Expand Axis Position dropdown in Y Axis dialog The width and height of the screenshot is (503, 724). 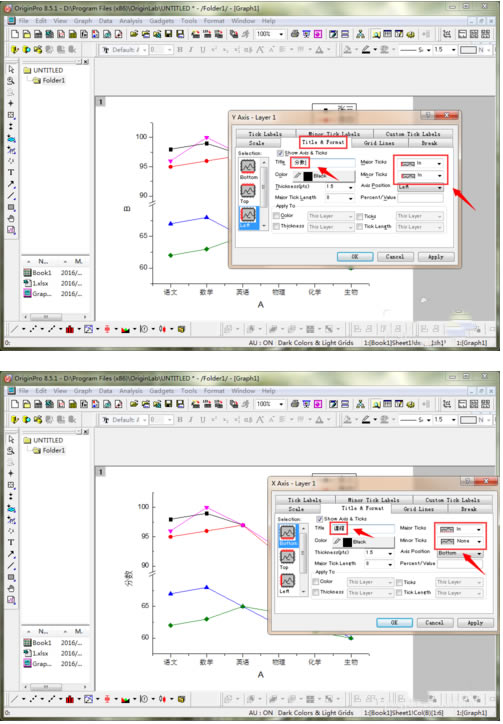(420, 187)
